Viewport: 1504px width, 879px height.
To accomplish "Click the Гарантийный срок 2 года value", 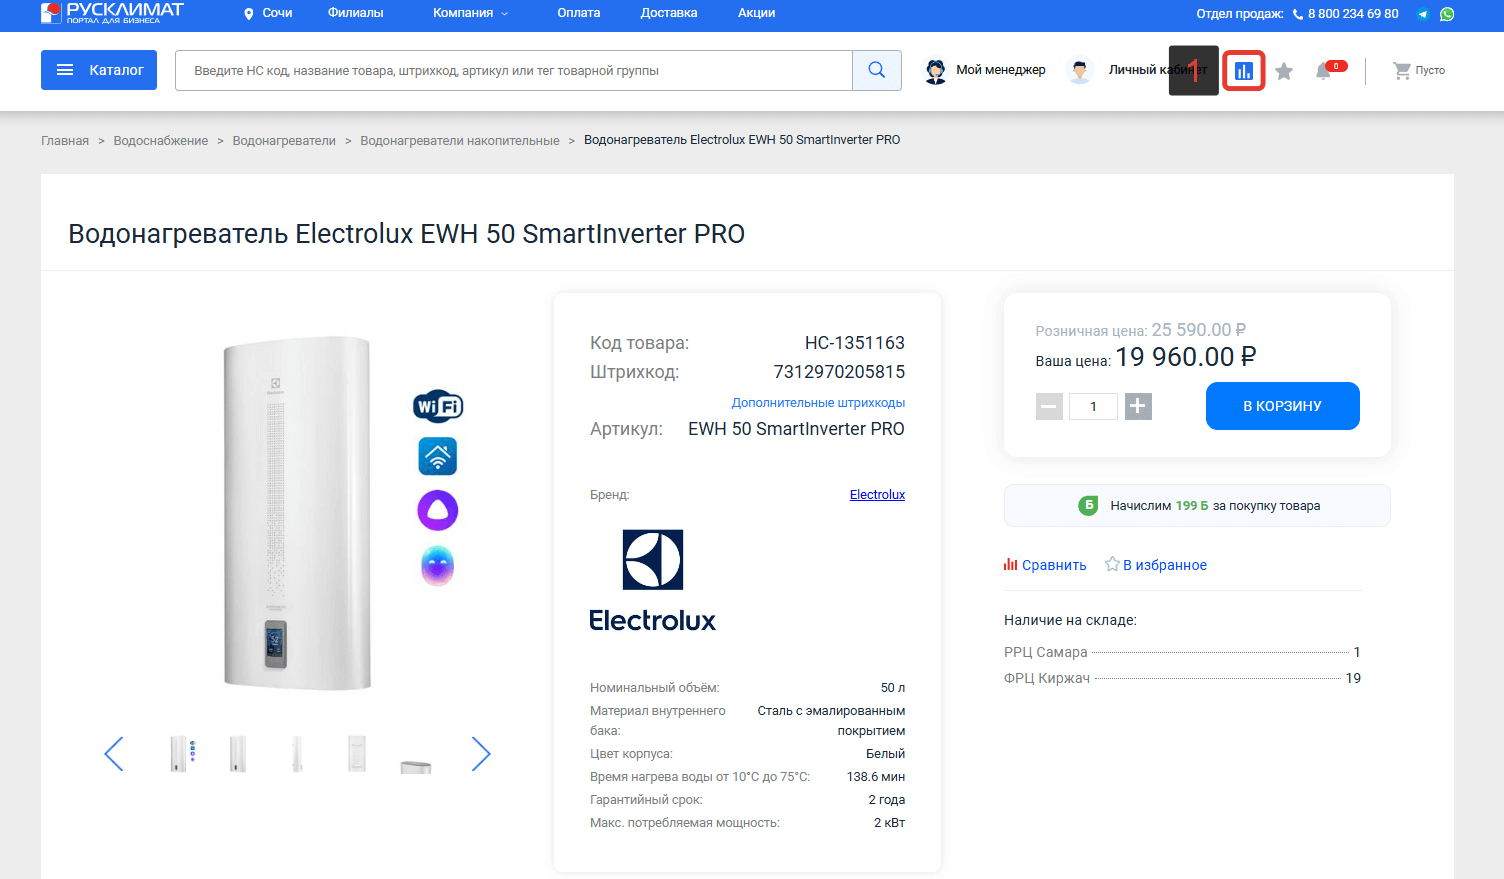I will 887,800.
